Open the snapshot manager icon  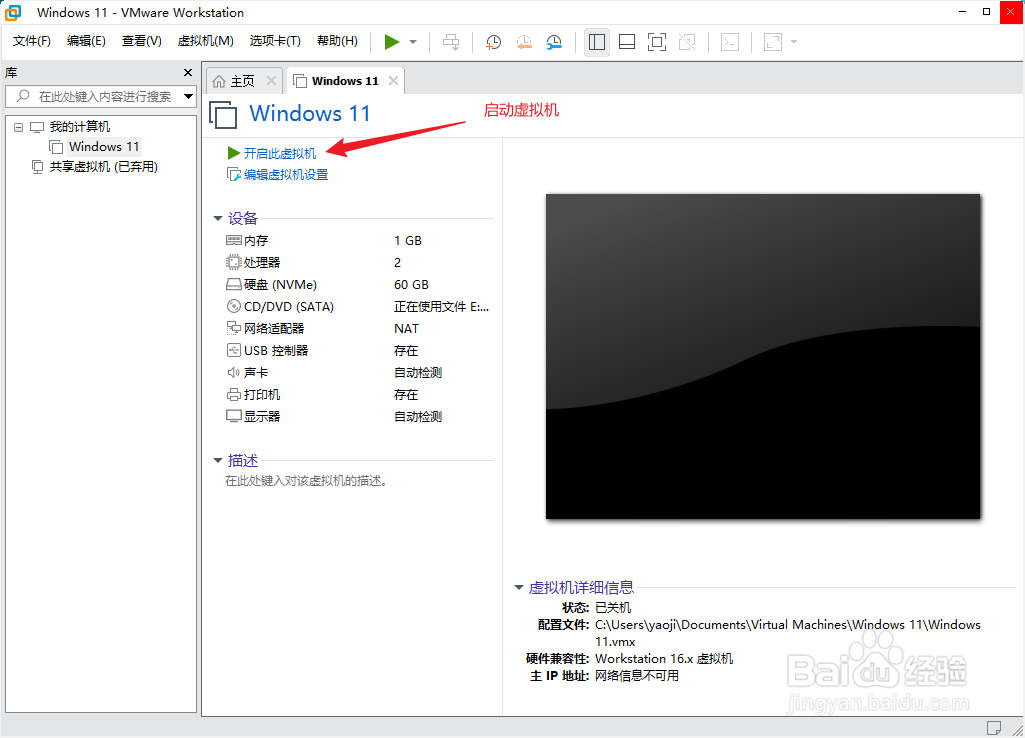[x=554, y=42]
